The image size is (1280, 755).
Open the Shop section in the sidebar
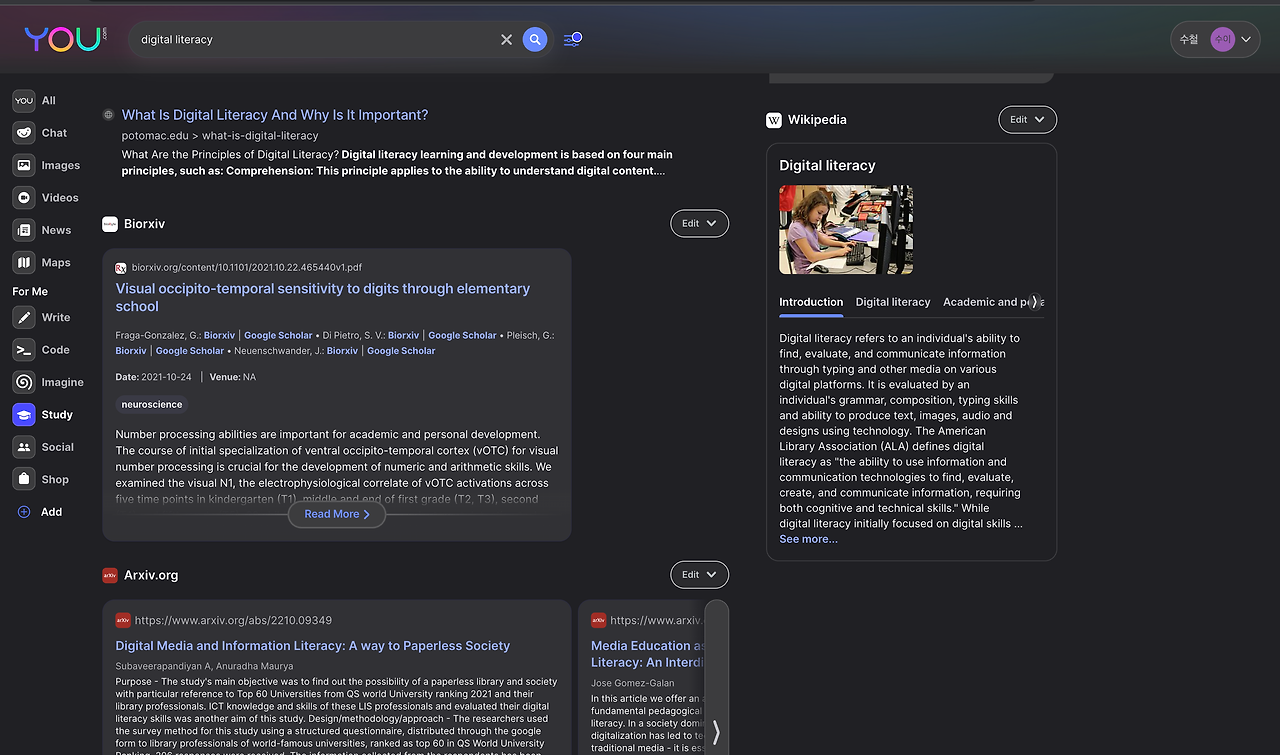point(41,480)
